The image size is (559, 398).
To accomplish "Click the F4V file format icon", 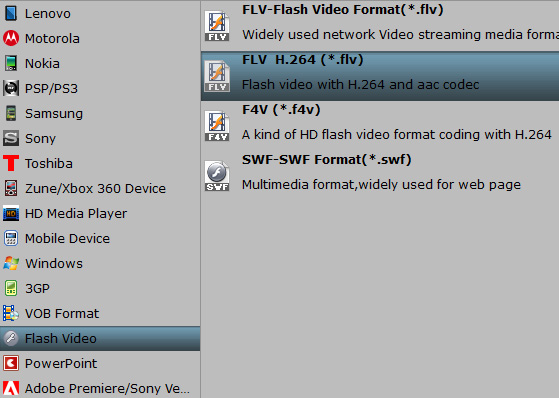I will (217, 126).
